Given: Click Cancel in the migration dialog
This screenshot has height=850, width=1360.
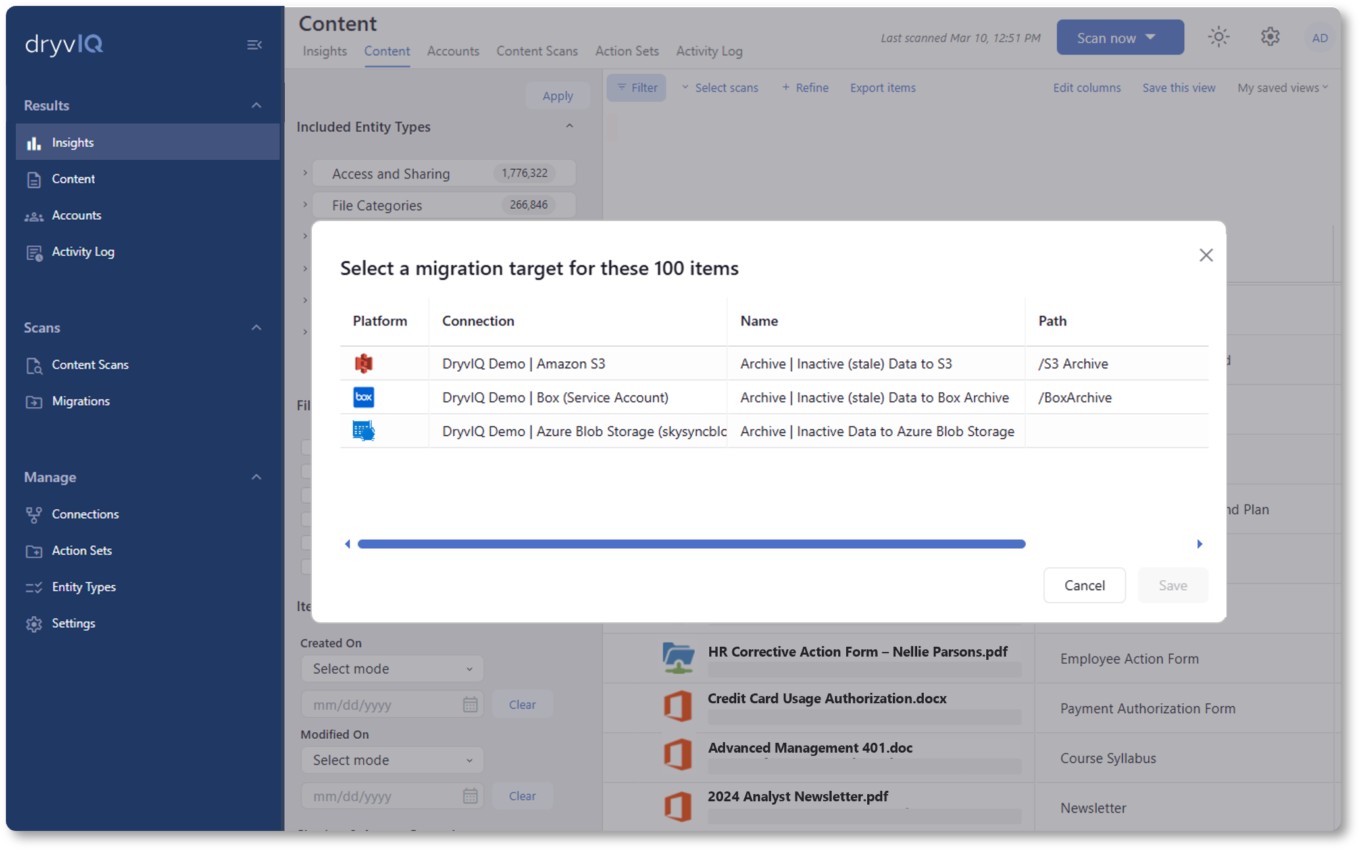Looking at the screenshot, I should (1084, 586).
